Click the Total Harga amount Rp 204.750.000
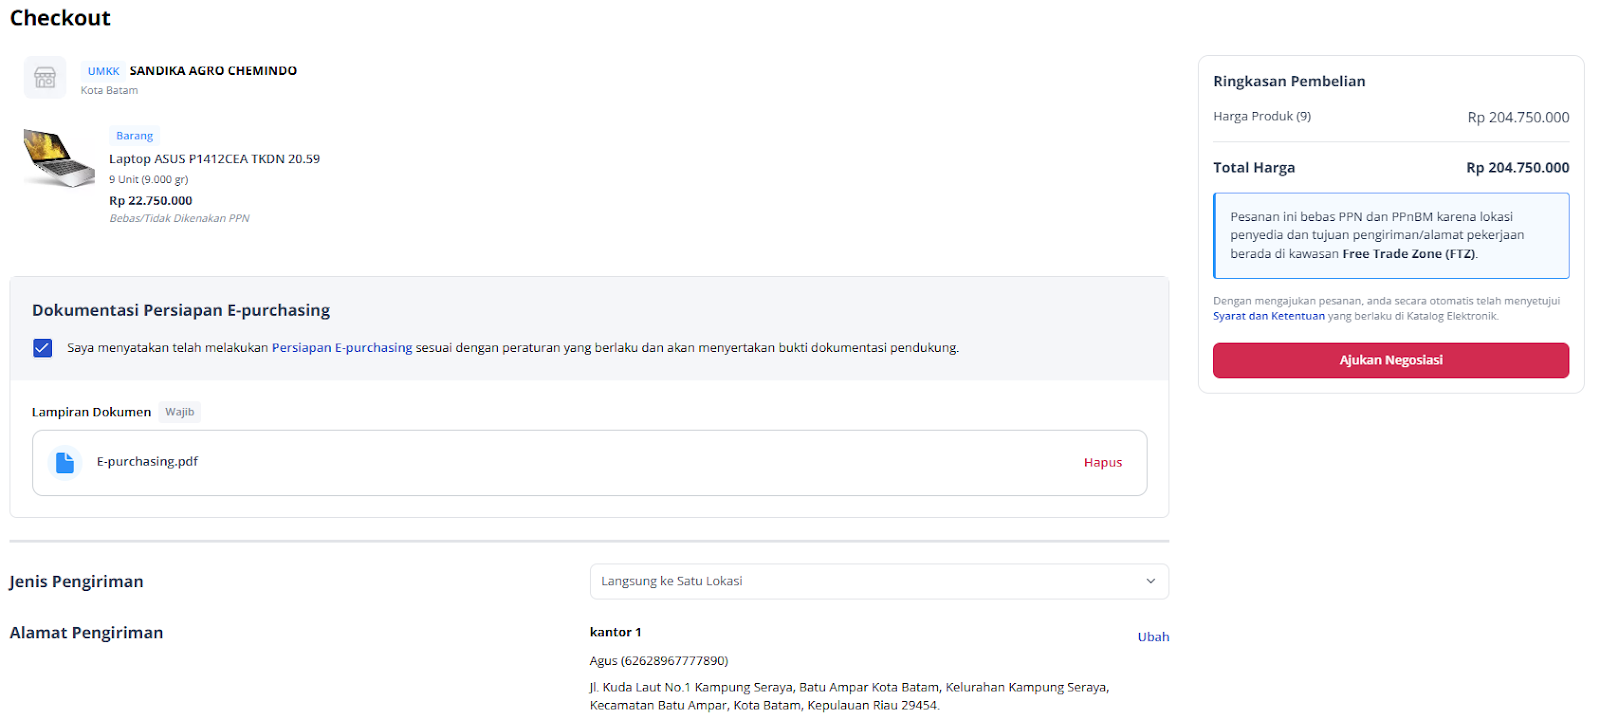 [x=1517, y=168]
